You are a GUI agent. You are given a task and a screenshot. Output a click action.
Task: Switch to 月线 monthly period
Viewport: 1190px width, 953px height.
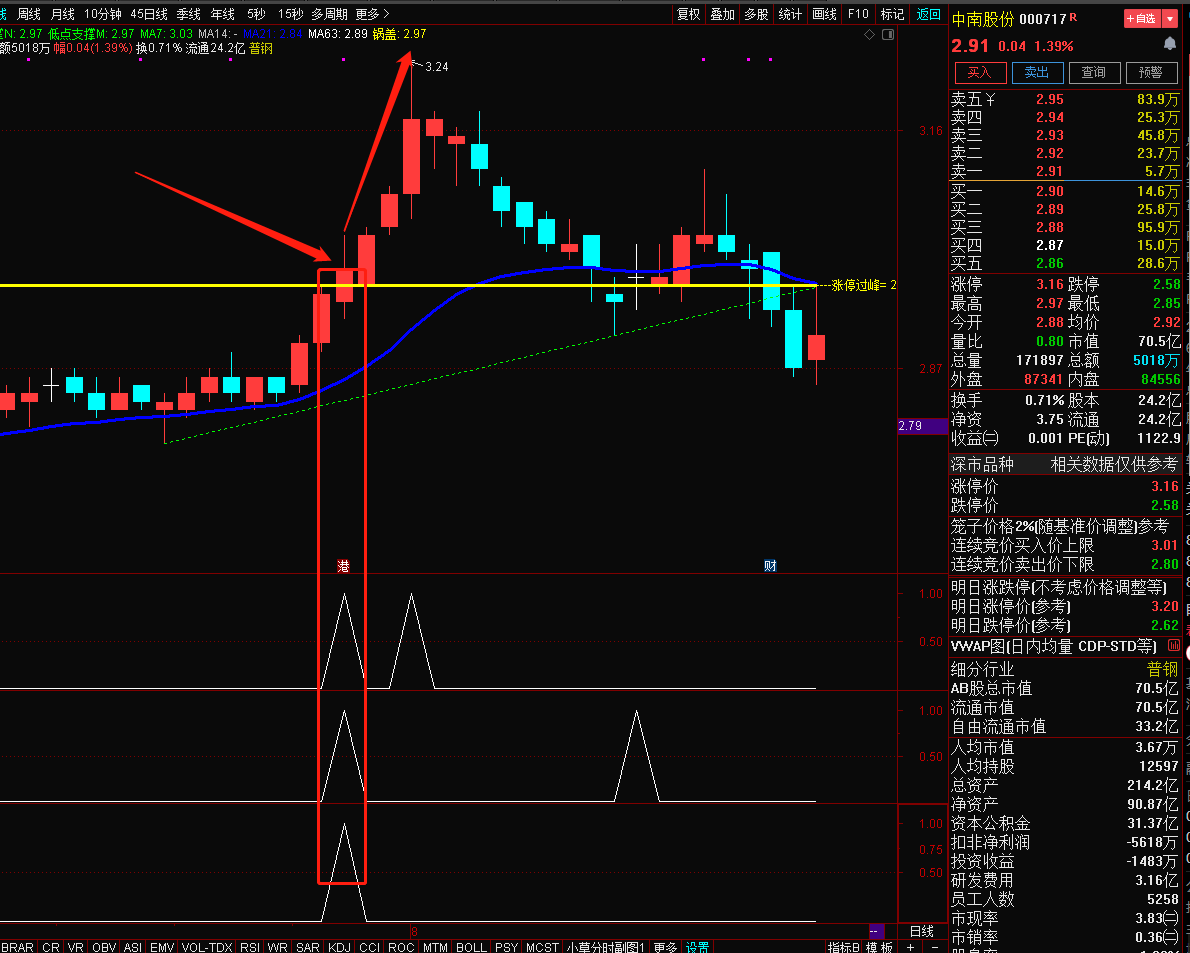click(62, 14)
